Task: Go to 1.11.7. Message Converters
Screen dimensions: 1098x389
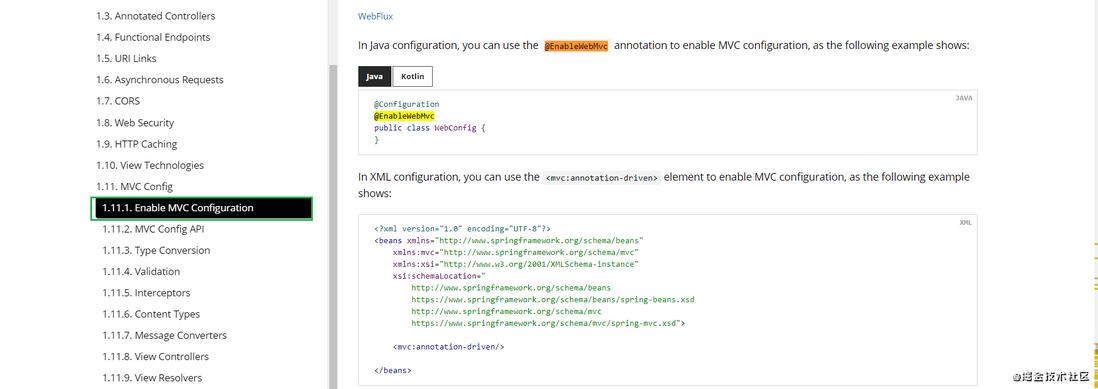Action: point(165,336)
